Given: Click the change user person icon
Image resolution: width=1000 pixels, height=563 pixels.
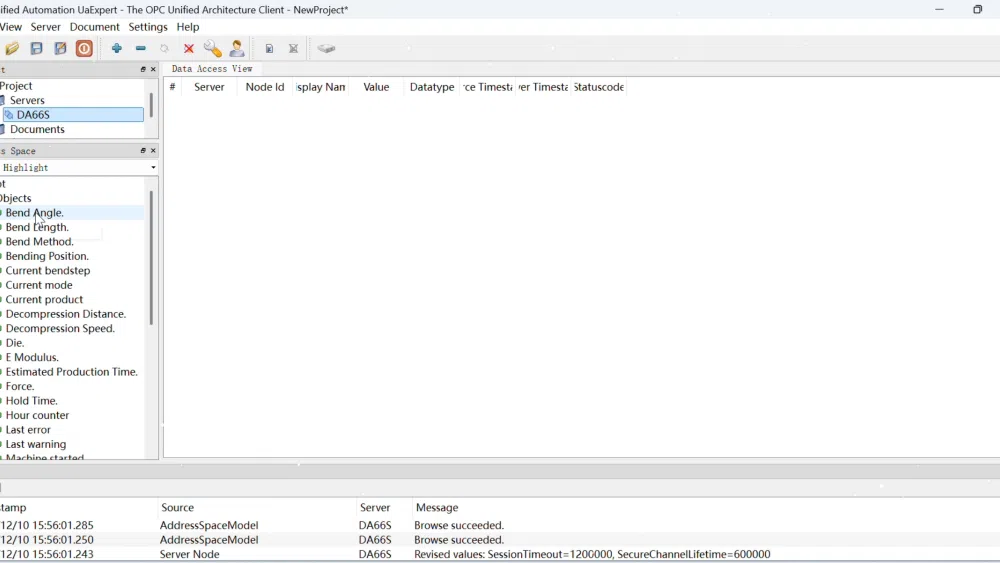Looking at the screenshot, I should (237, 48).
